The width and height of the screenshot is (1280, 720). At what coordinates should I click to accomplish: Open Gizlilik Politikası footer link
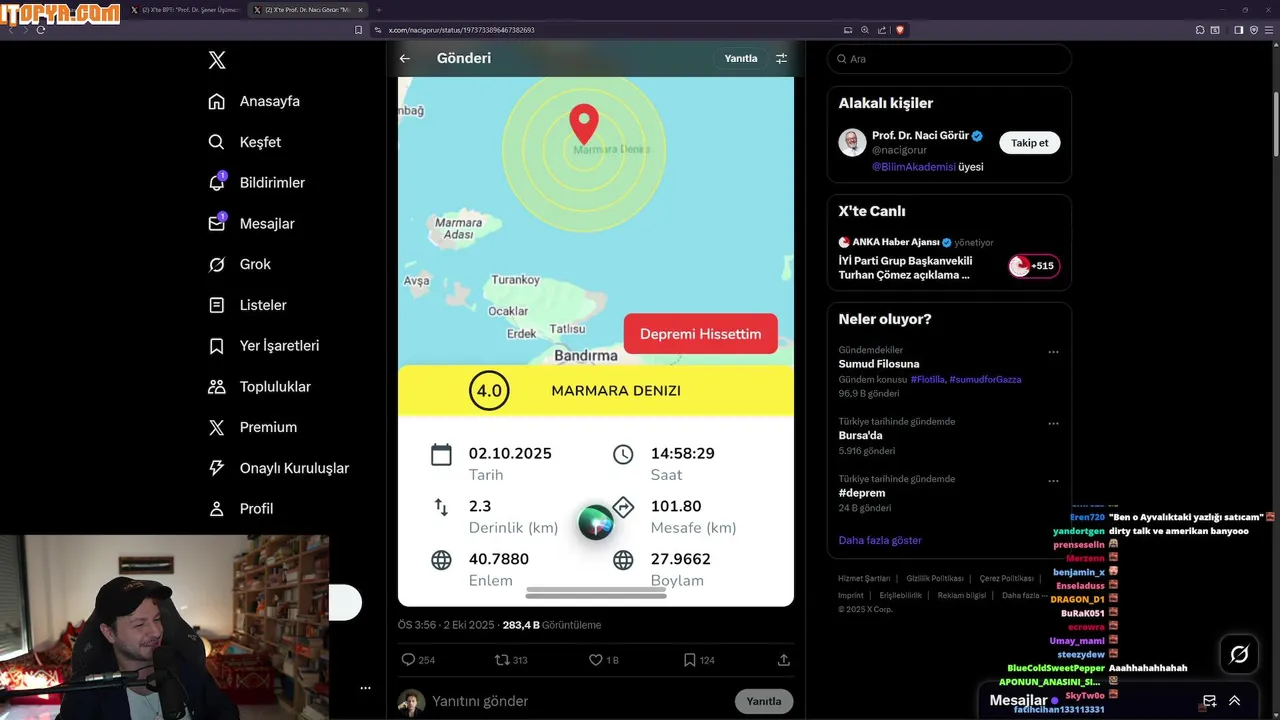935,579
